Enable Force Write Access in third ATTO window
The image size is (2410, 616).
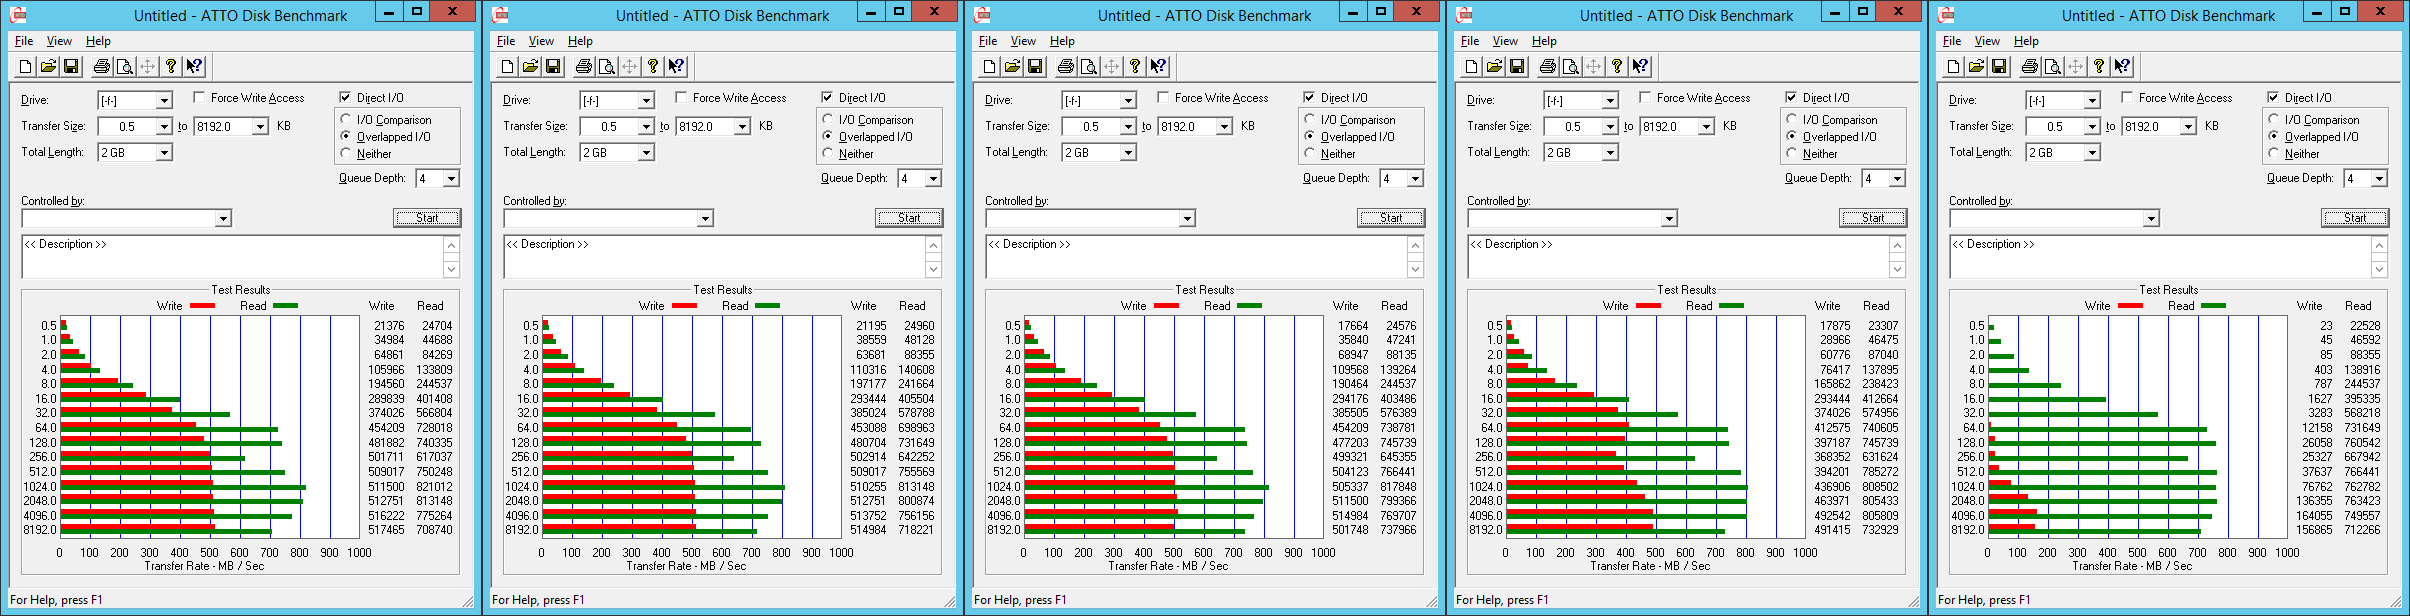(1163, 97)
